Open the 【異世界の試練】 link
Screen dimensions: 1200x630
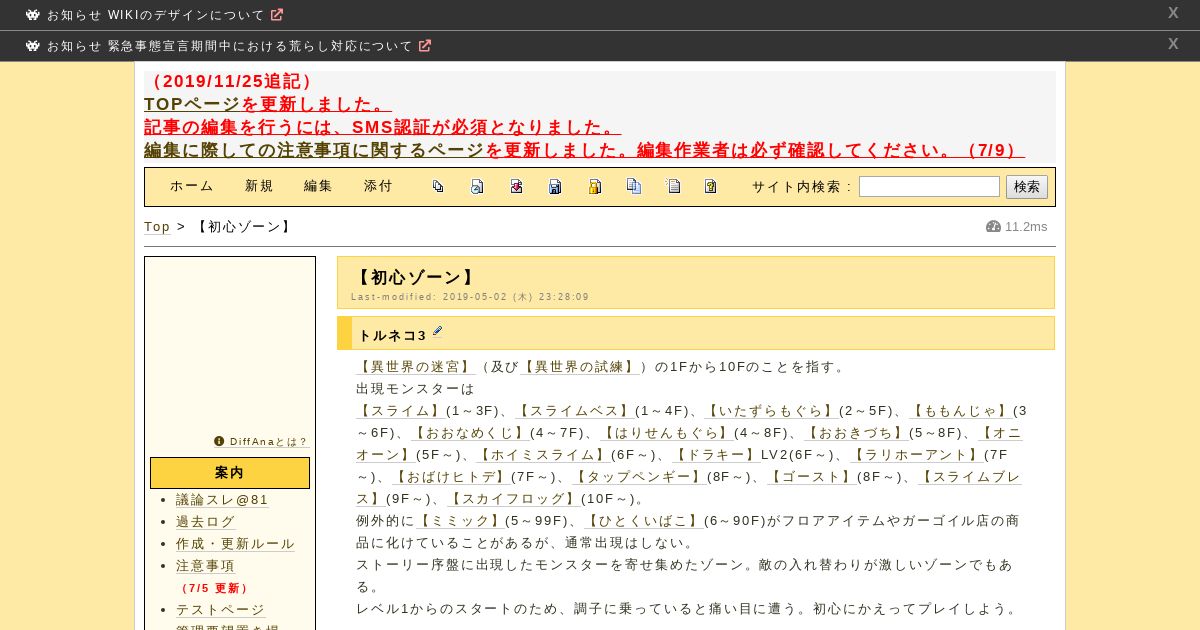coord(580,367)
